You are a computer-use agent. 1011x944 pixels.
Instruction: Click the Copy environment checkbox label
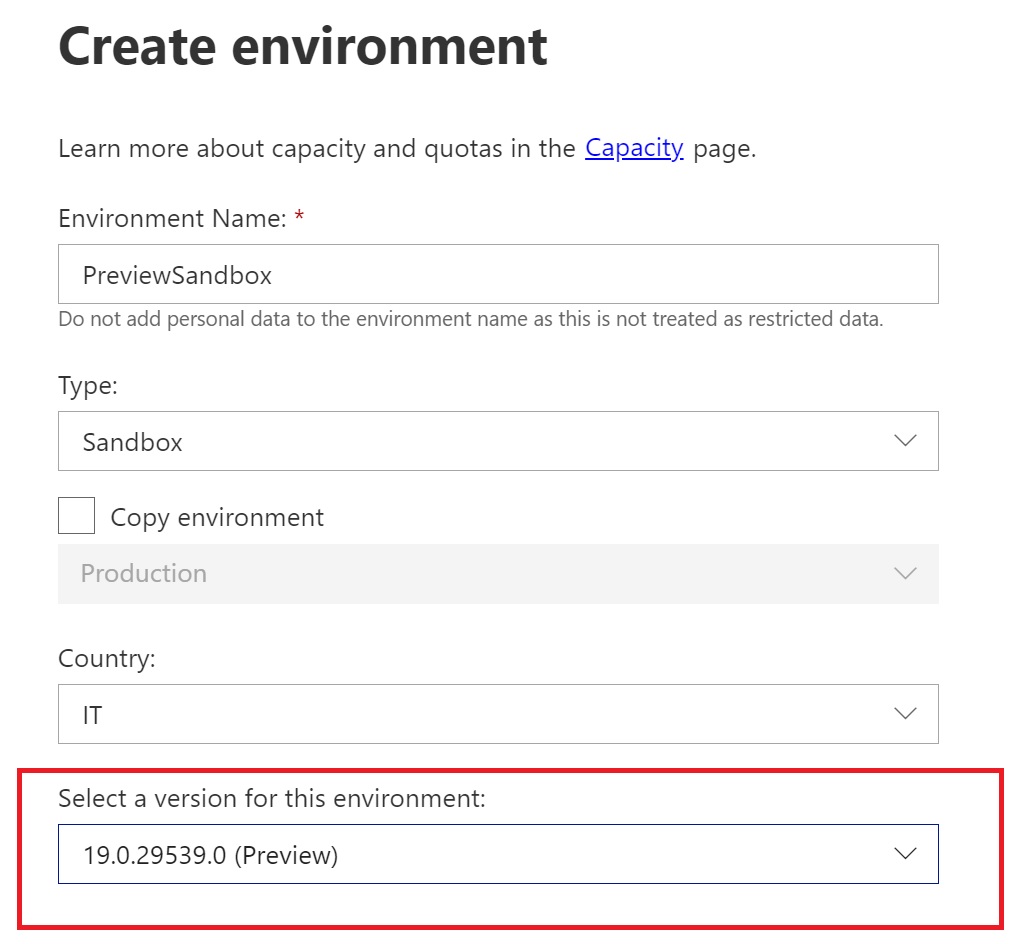click(217, 517)
